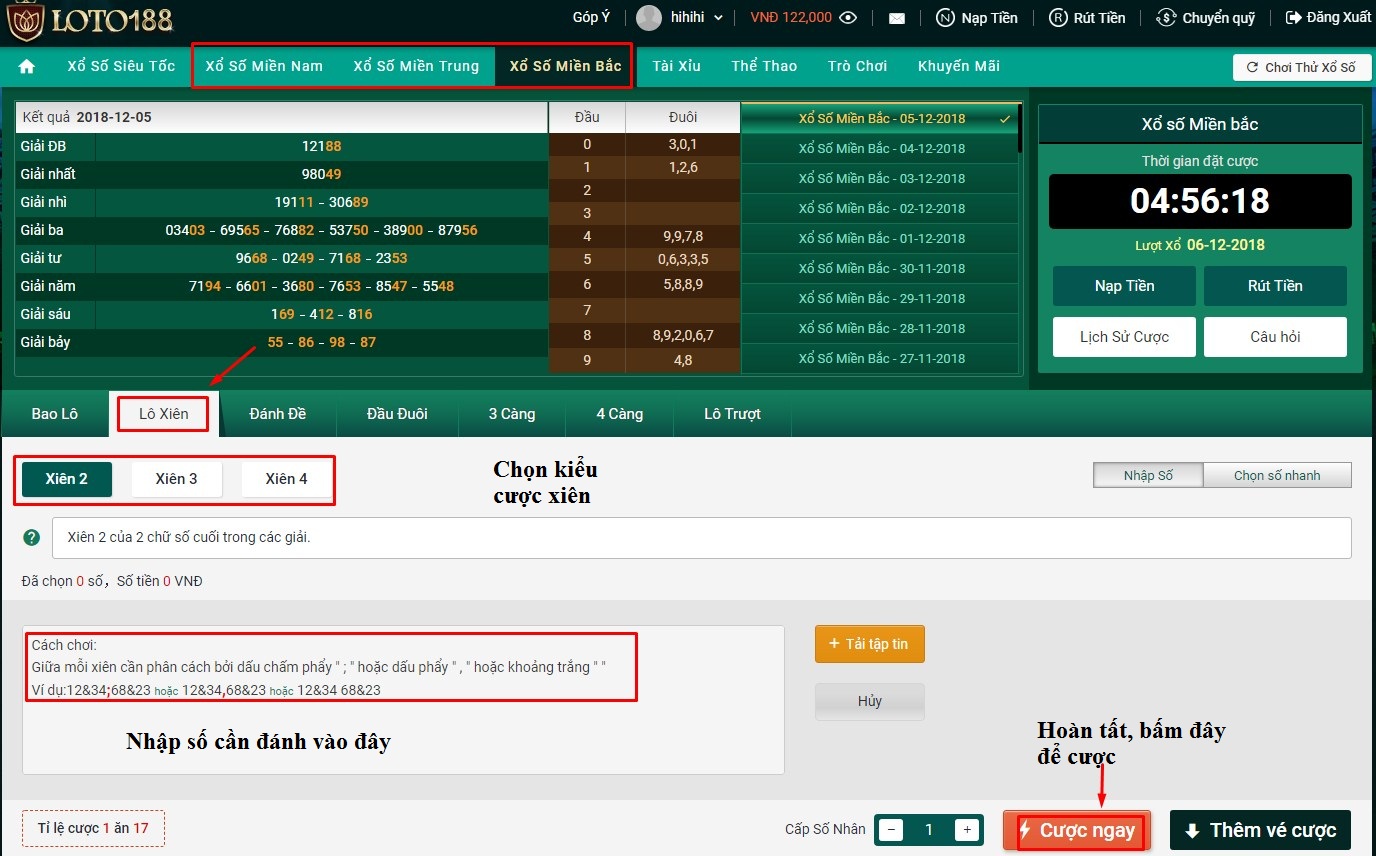
Task: Click Cược ngay bet button
Action: [1077, 831]
